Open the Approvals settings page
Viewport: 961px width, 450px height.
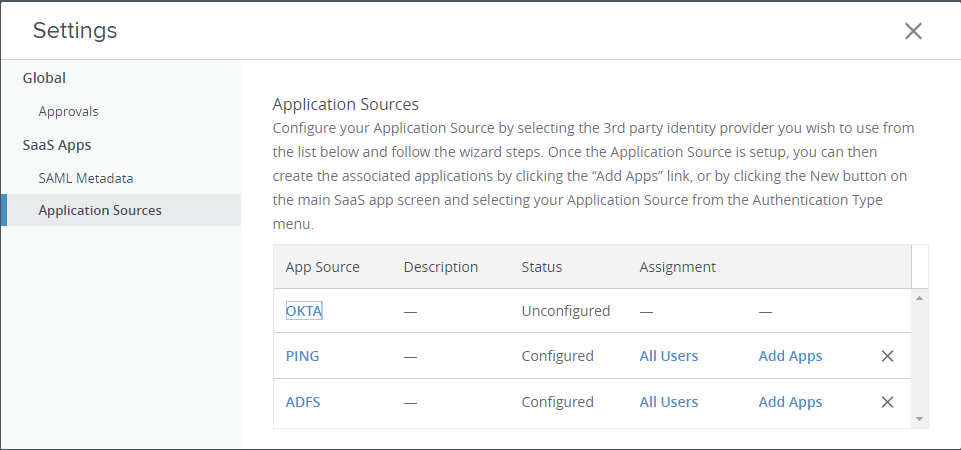pos(68,111)
